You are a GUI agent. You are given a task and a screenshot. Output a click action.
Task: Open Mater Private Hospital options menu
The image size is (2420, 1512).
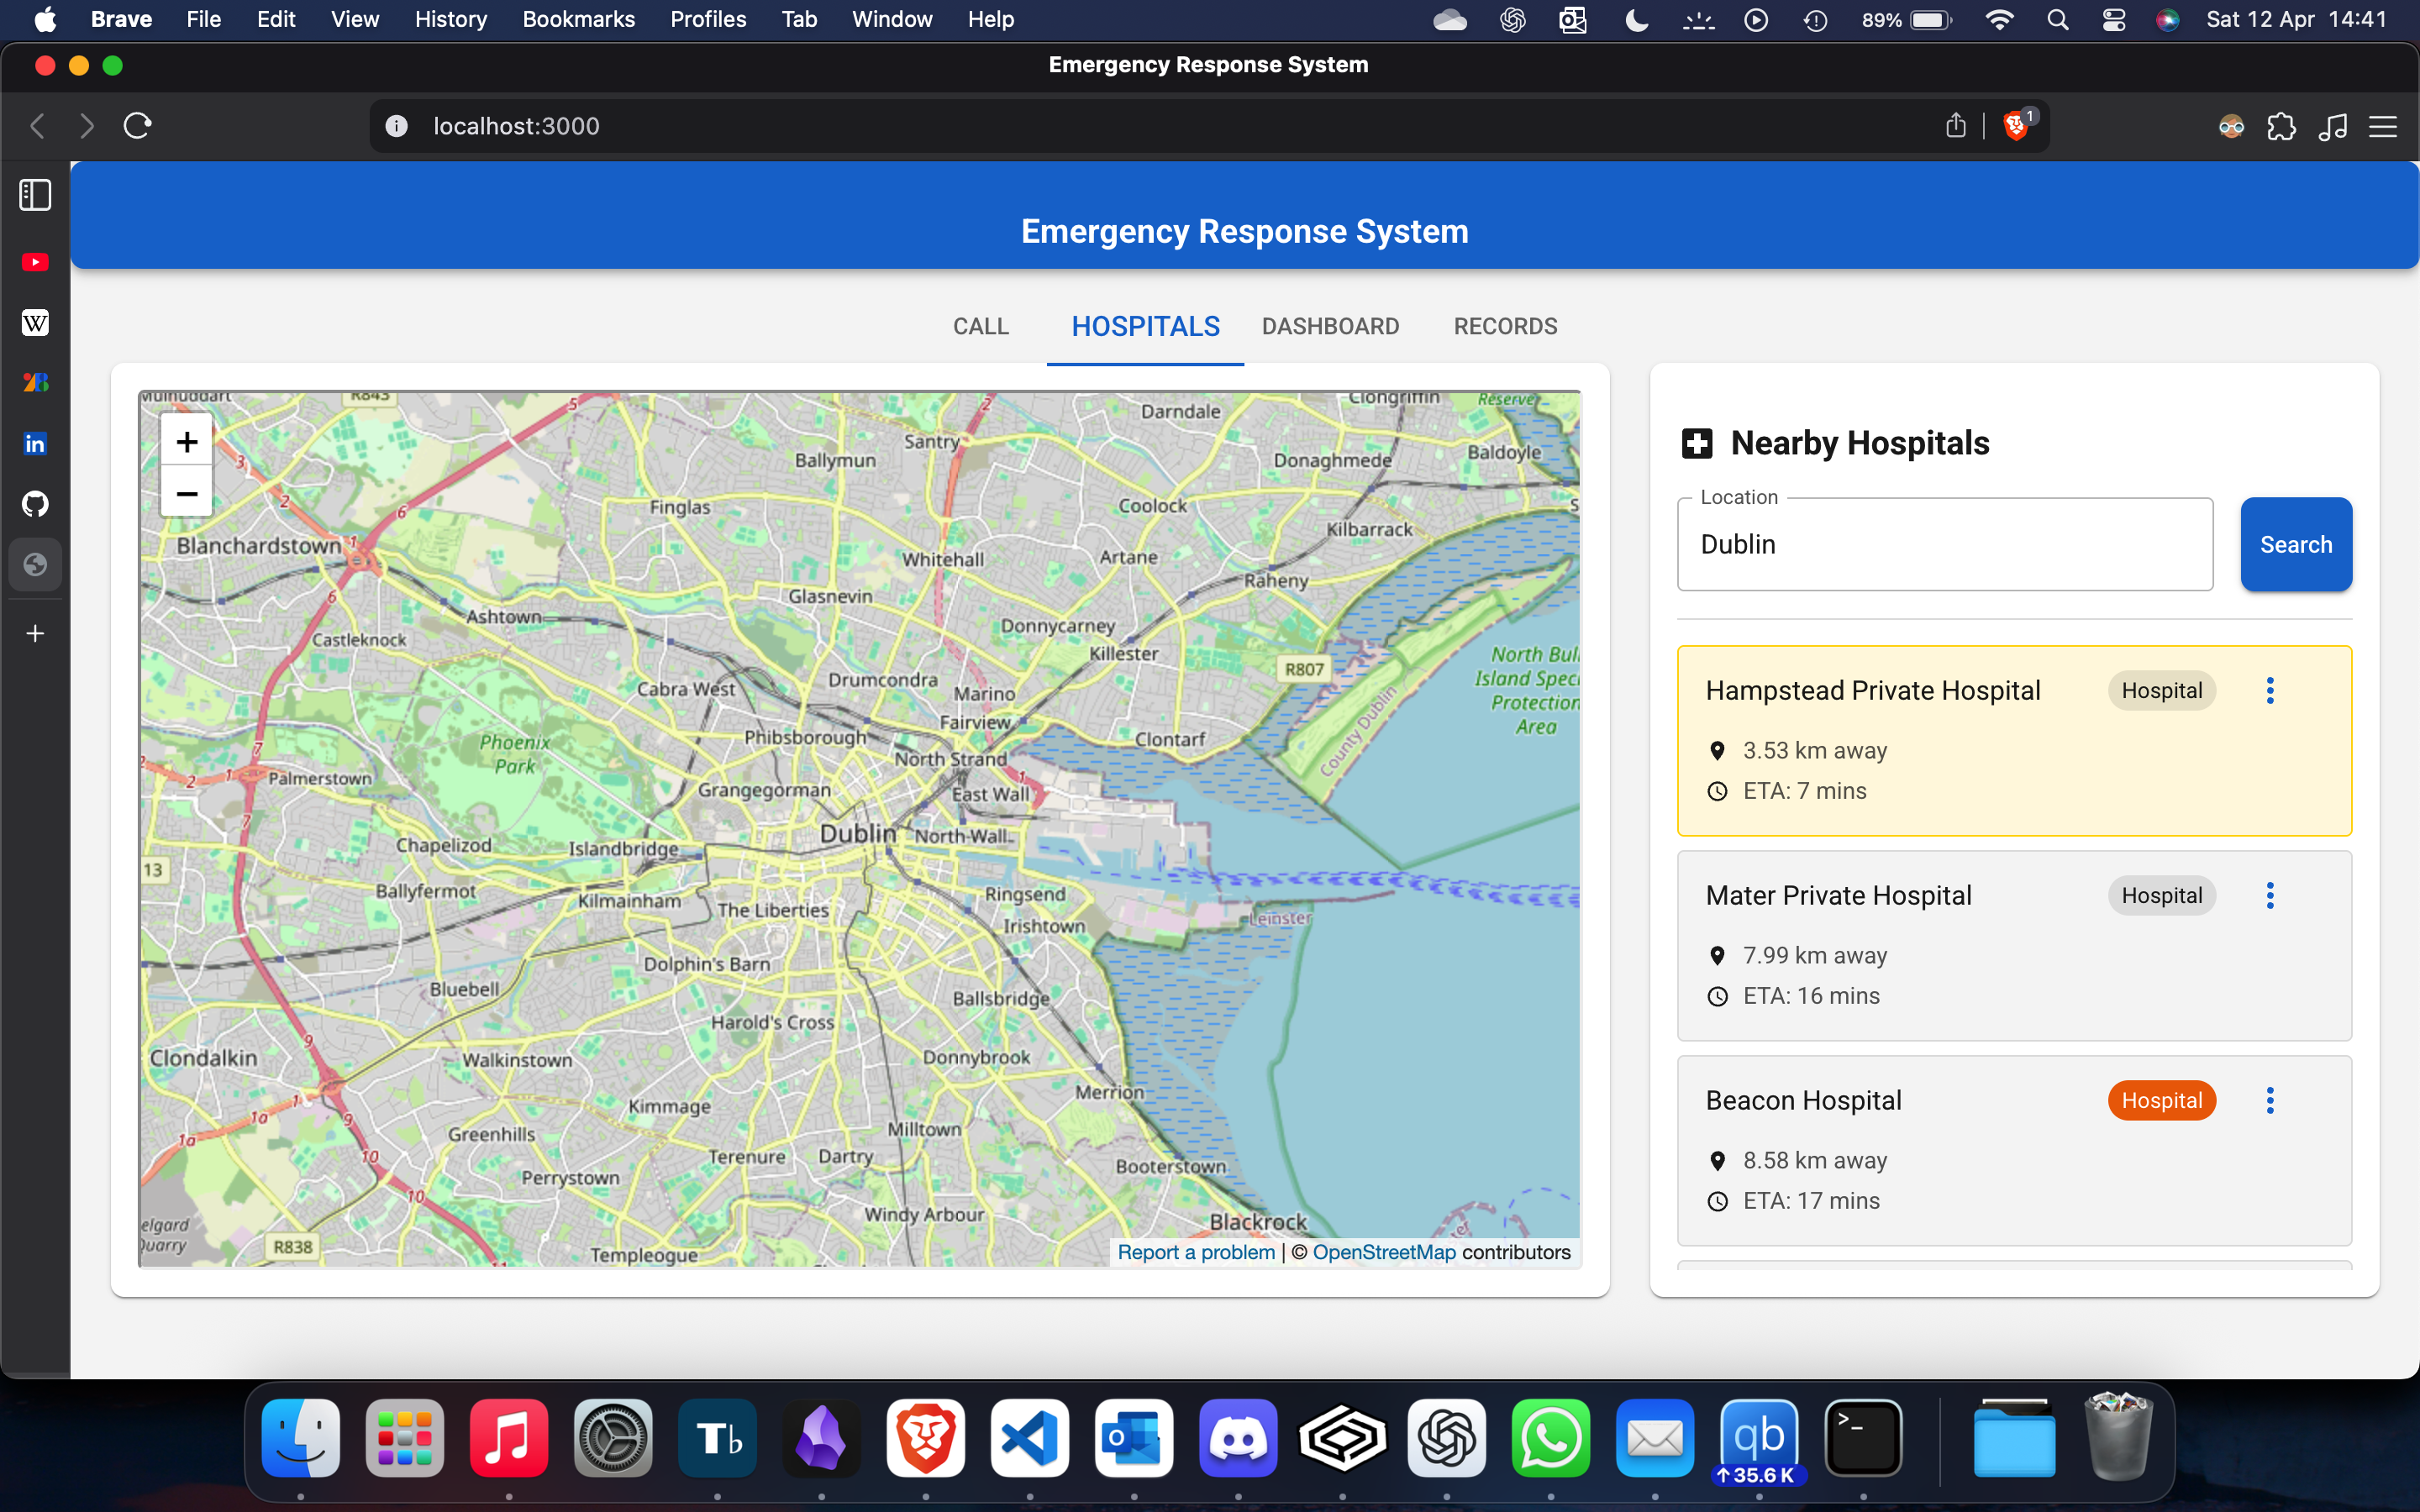[2269, 895]
